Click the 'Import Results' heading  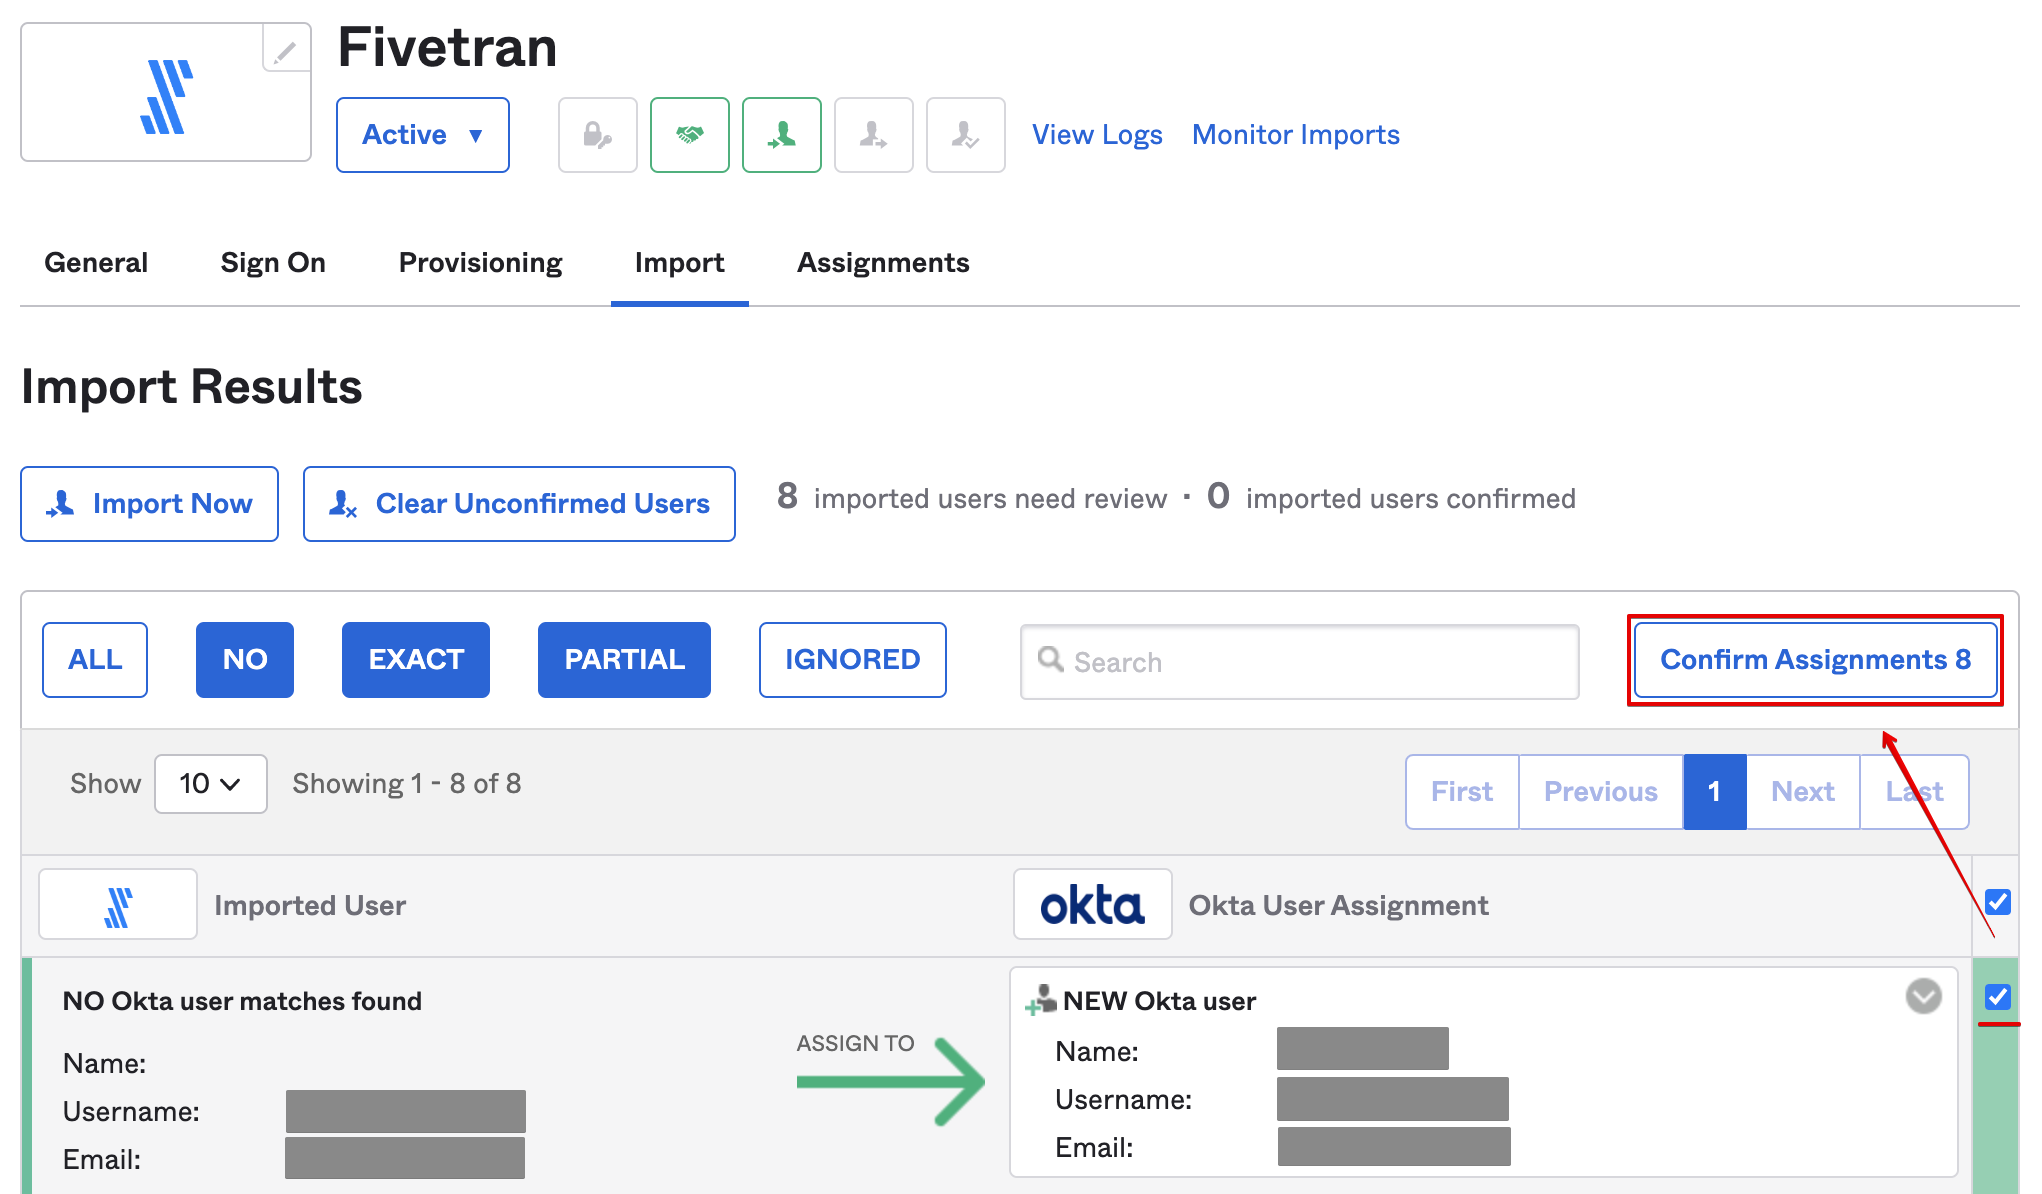click(192, 387)
